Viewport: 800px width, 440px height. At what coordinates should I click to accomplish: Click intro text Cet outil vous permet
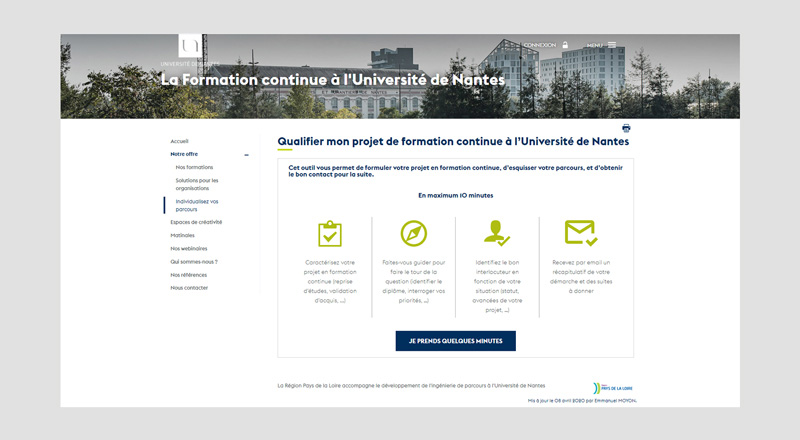(456, 171)
